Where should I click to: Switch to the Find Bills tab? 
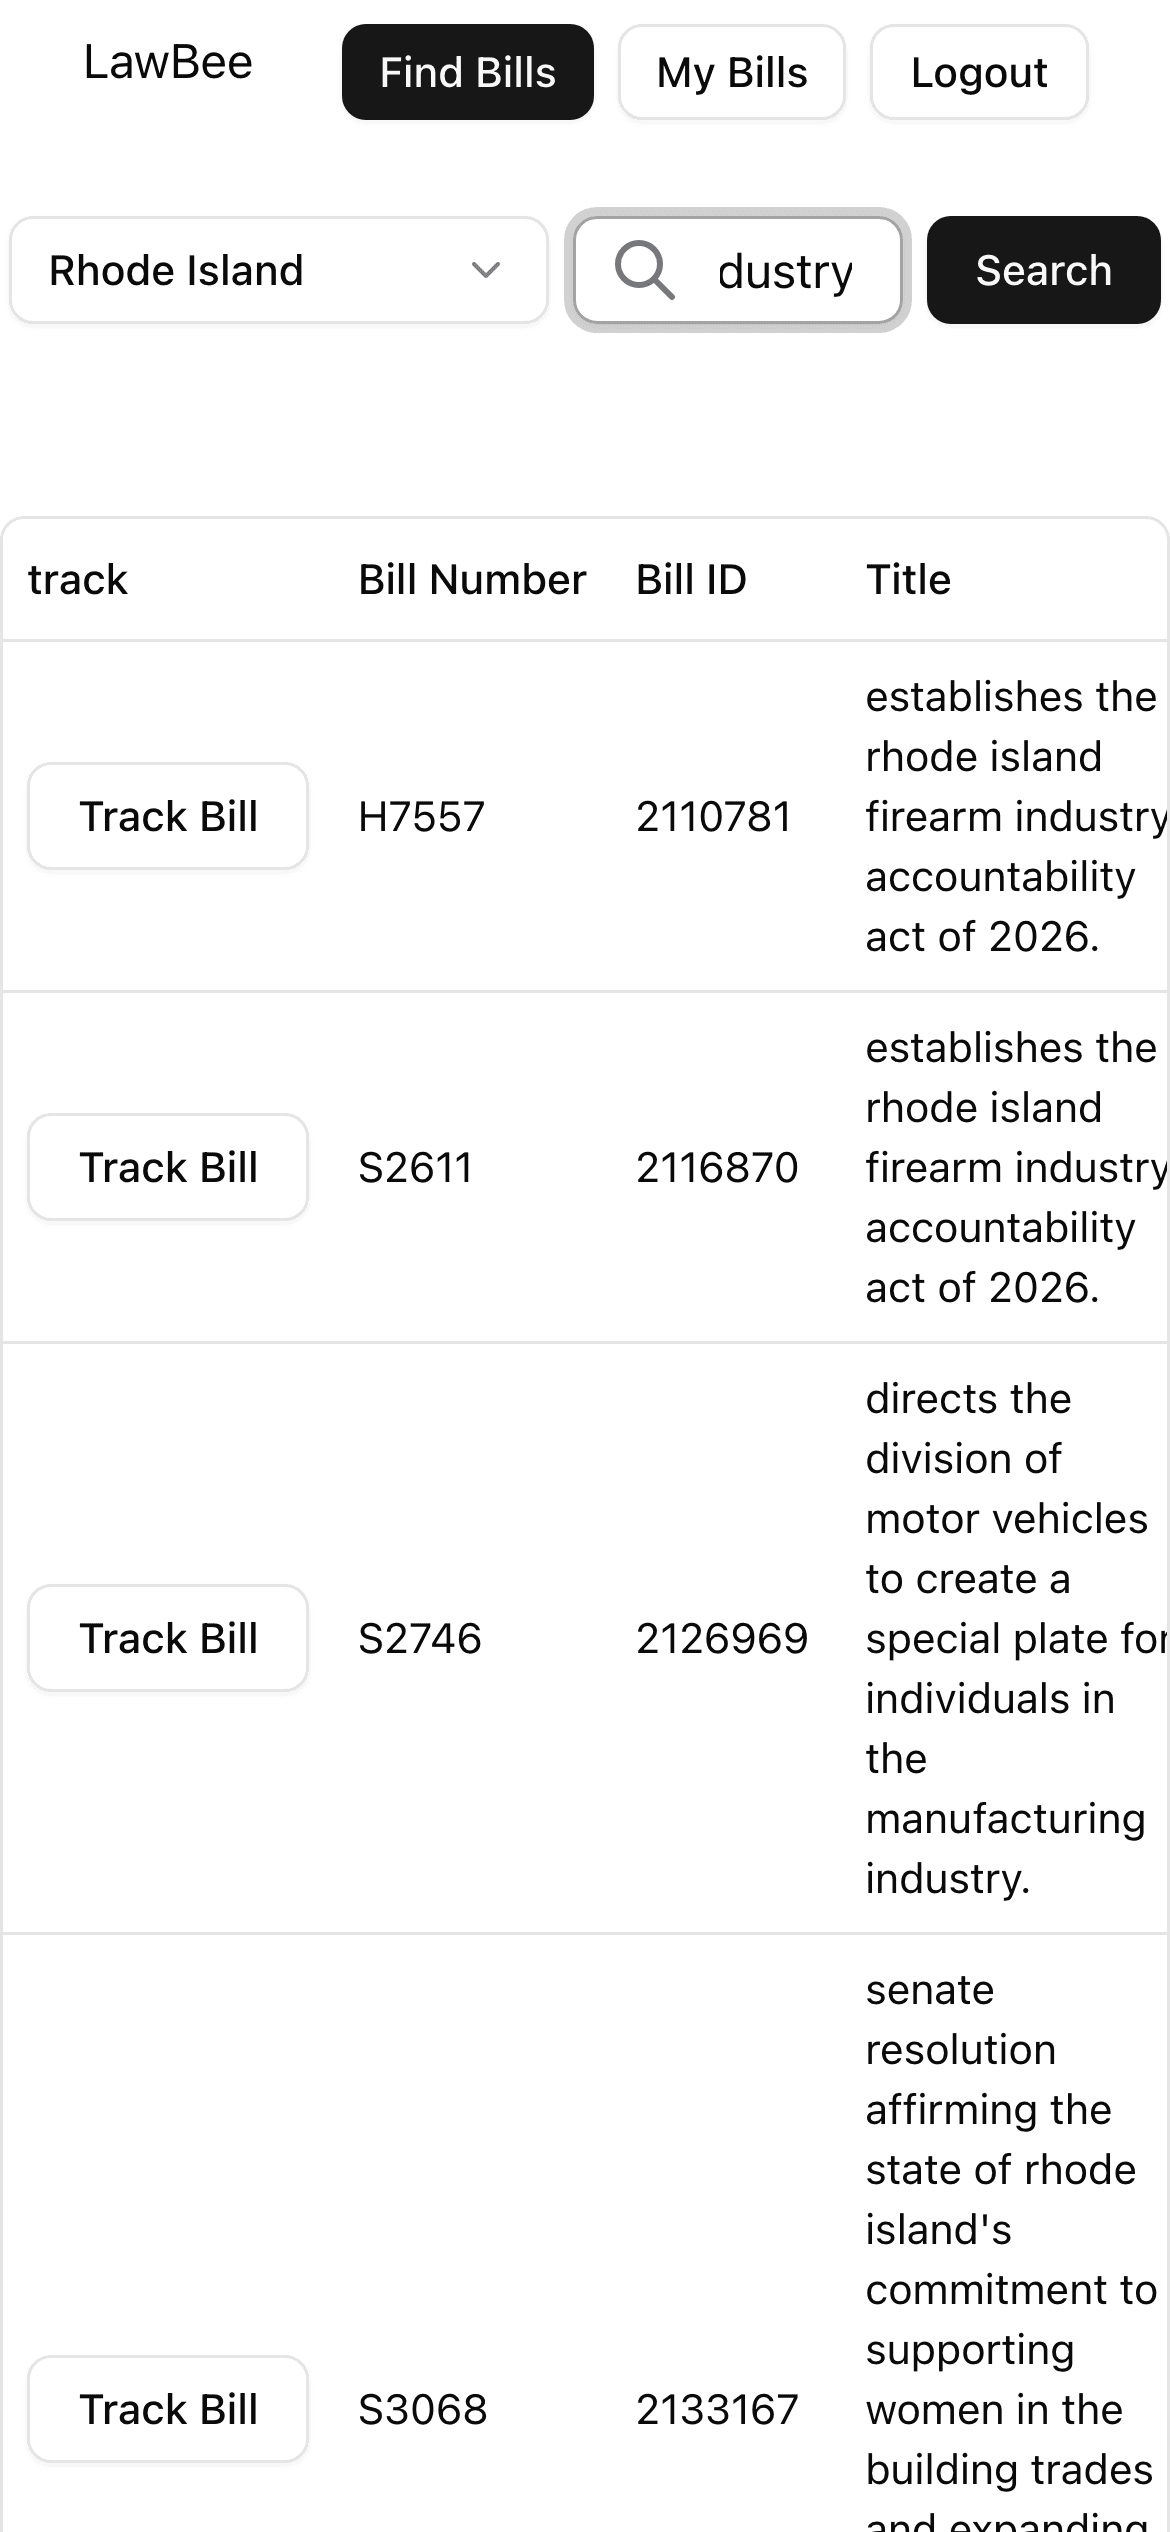467,72
